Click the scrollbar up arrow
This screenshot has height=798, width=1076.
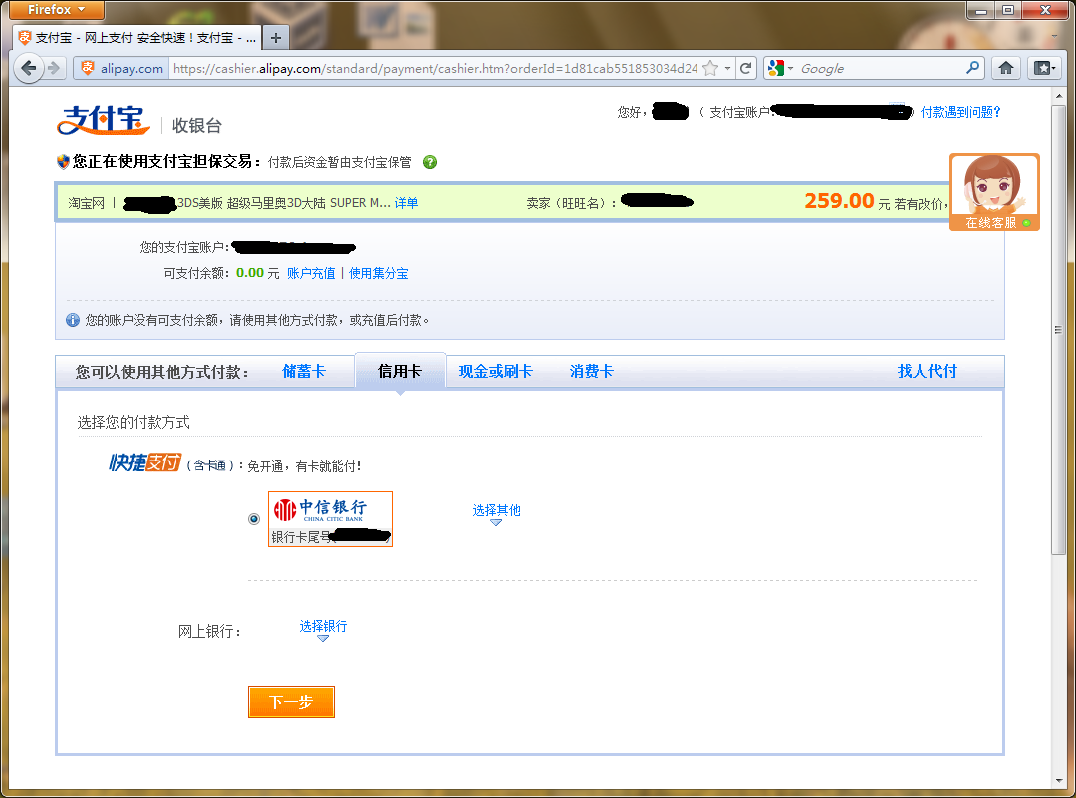pos(1057,97)
